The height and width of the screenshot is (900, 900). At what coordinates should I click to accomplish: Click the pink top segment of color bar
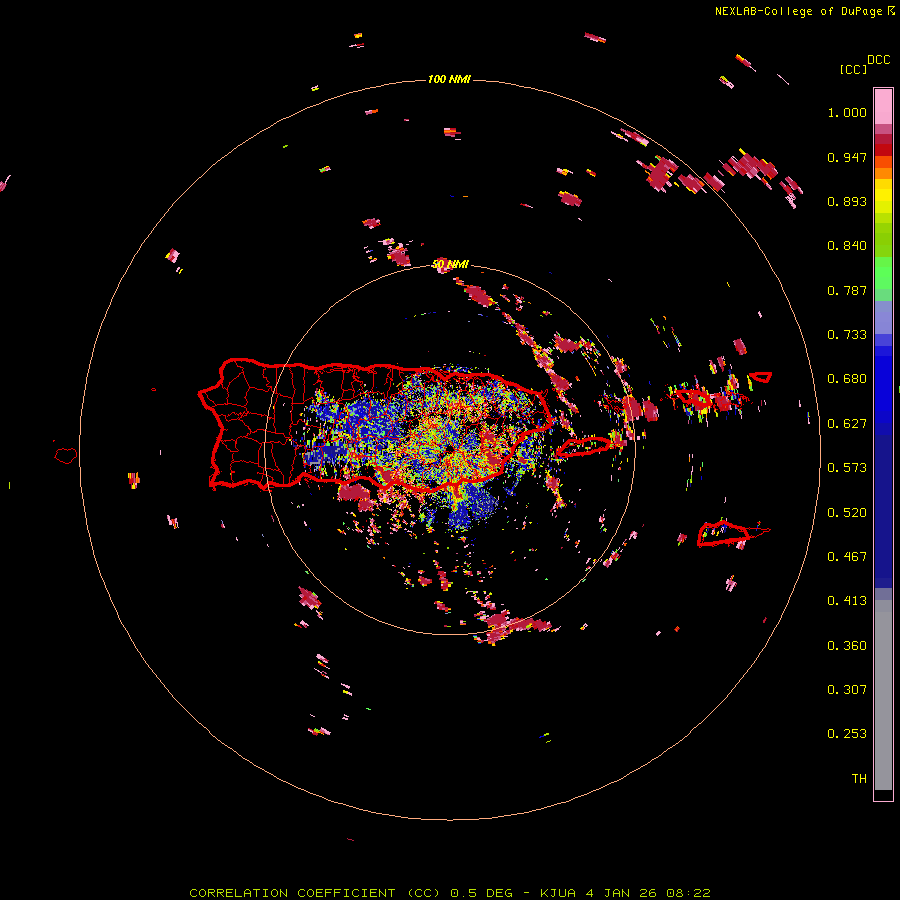[883, 107]
